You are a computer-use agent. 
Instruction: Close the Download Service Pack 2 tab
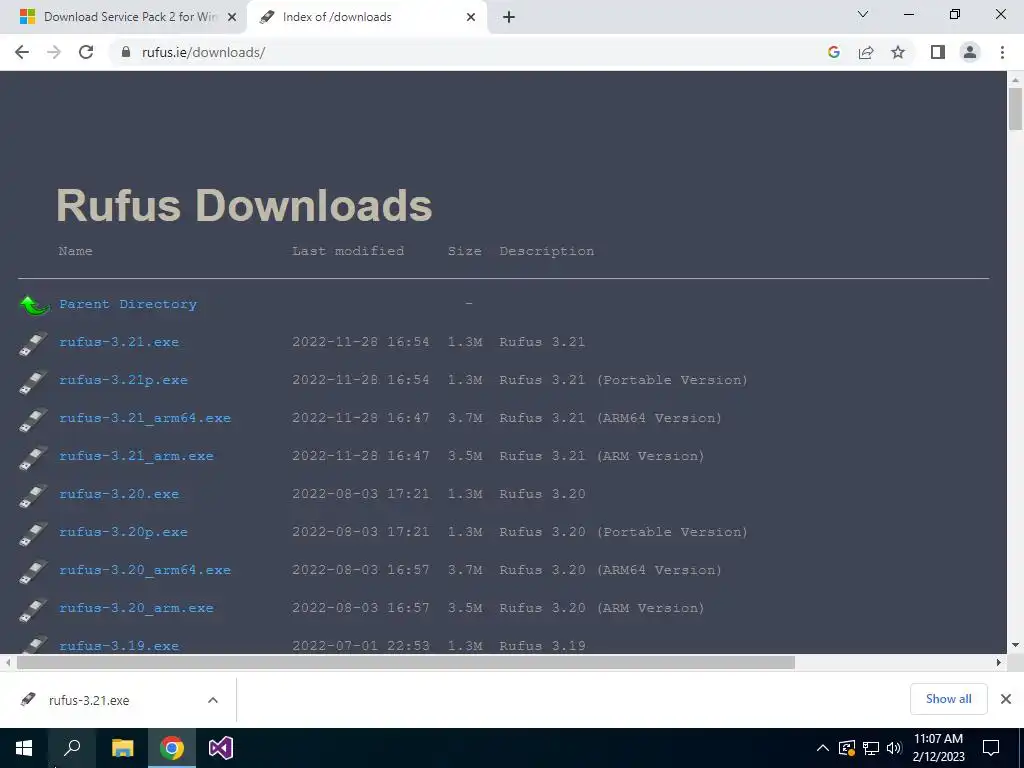pos(231,17)
